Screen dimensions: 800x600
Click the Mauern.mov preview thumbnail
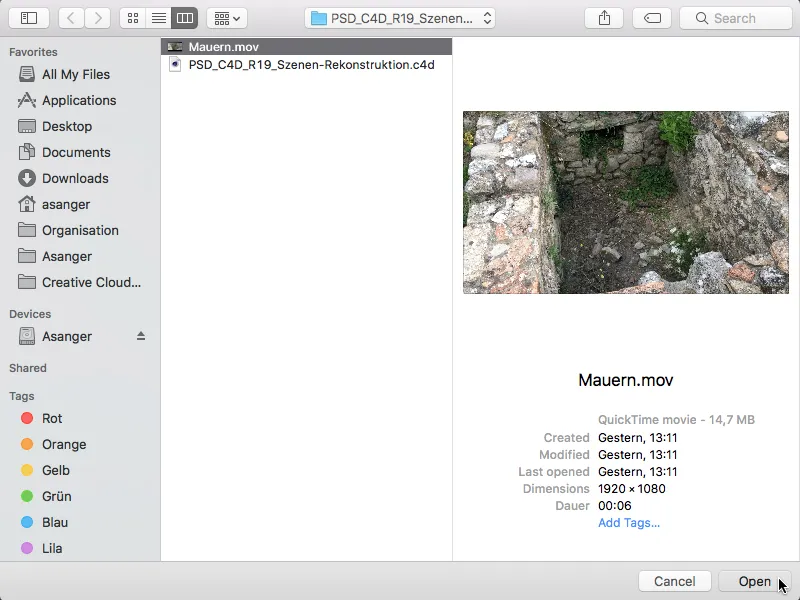pos(626,203)
